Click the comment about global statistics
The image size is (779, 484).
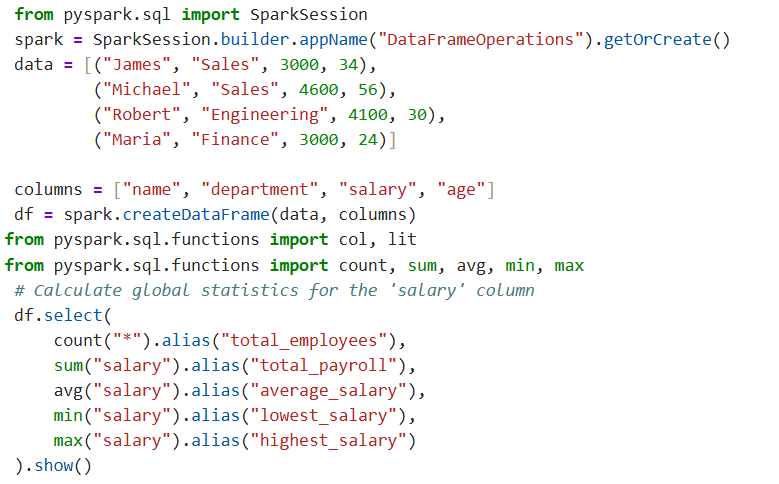tap(274, 290)
